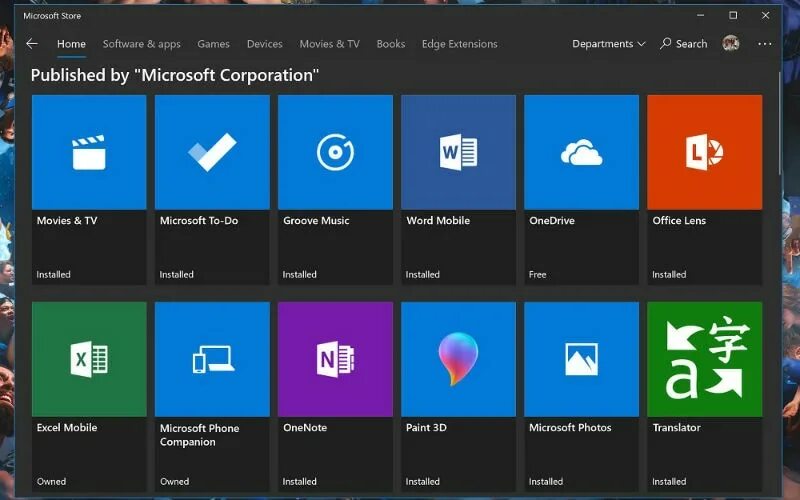Click the Installed label under Word Mobile

(x=422, y=274)
